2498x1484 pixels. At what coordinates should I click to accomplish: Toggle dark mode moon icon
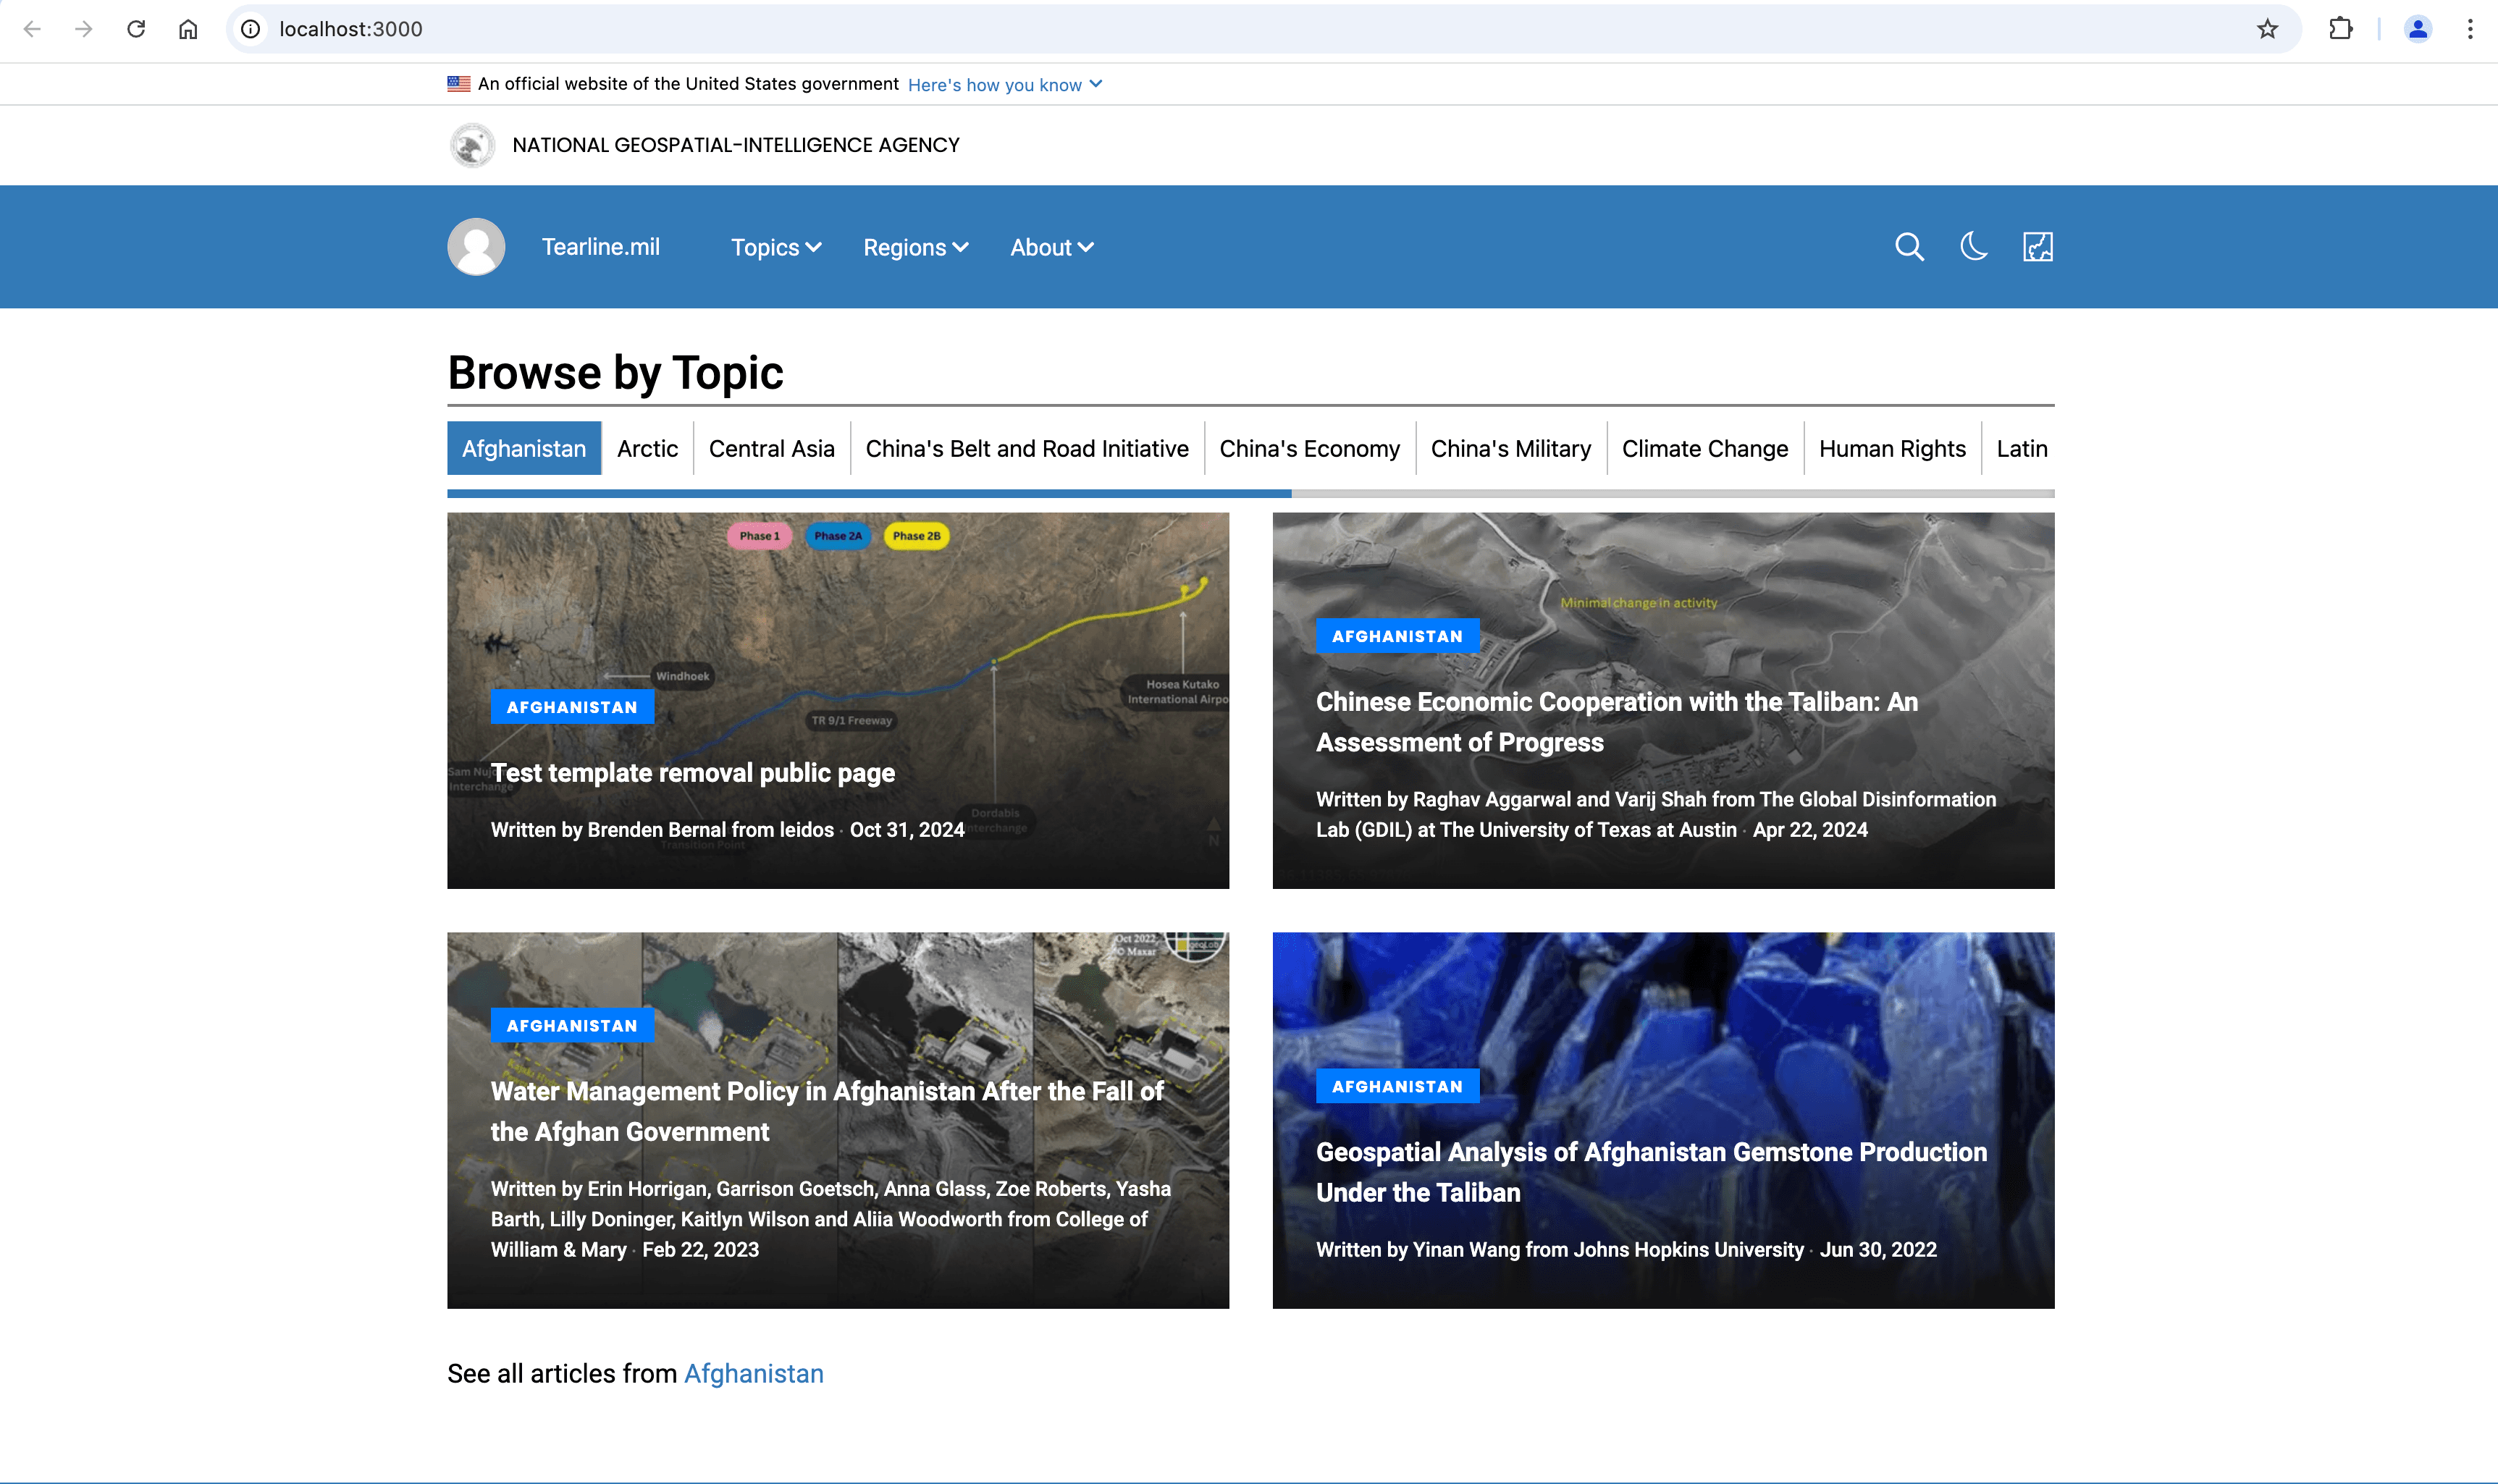(1973, 247)
